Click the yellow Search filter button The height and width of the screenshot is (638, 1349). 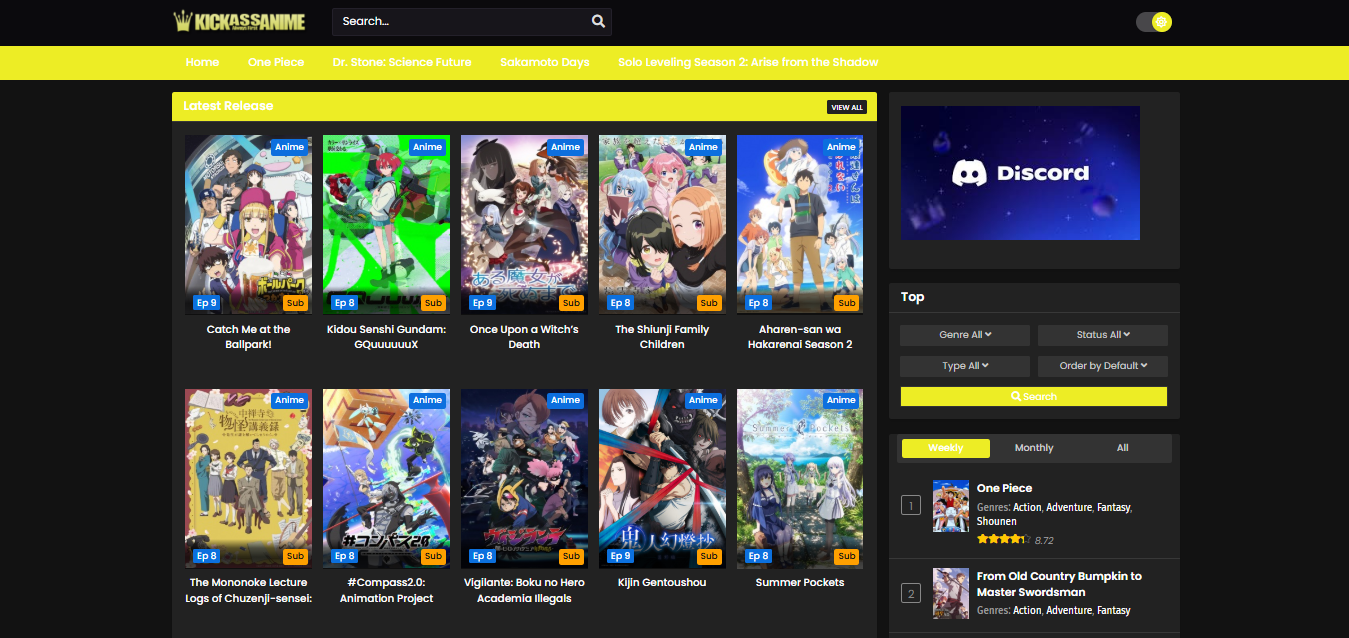pos(1034,397)
